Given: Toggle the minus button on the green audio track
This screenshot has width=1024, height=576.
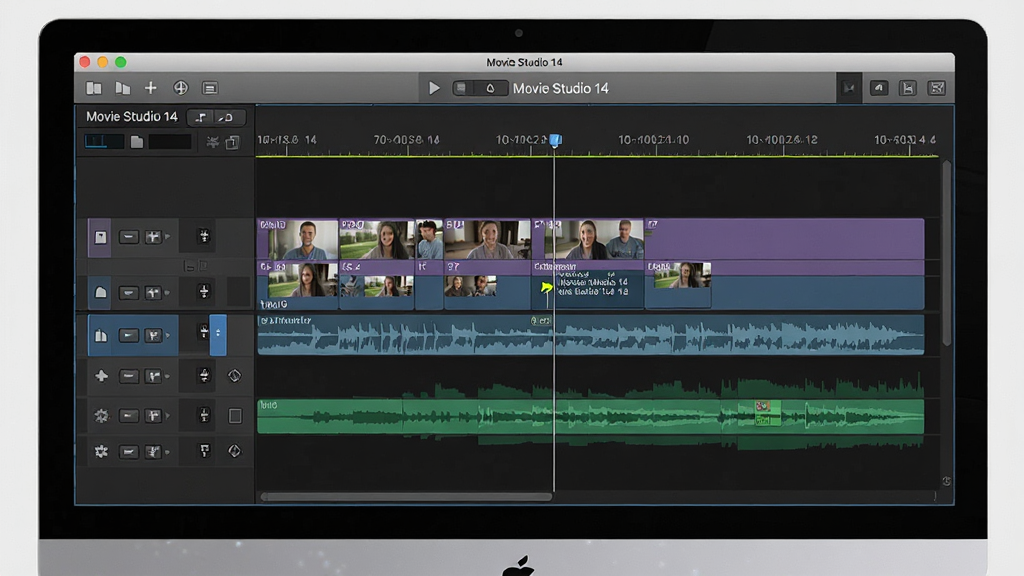Looking at the screenshot, I should coord(129,416).
